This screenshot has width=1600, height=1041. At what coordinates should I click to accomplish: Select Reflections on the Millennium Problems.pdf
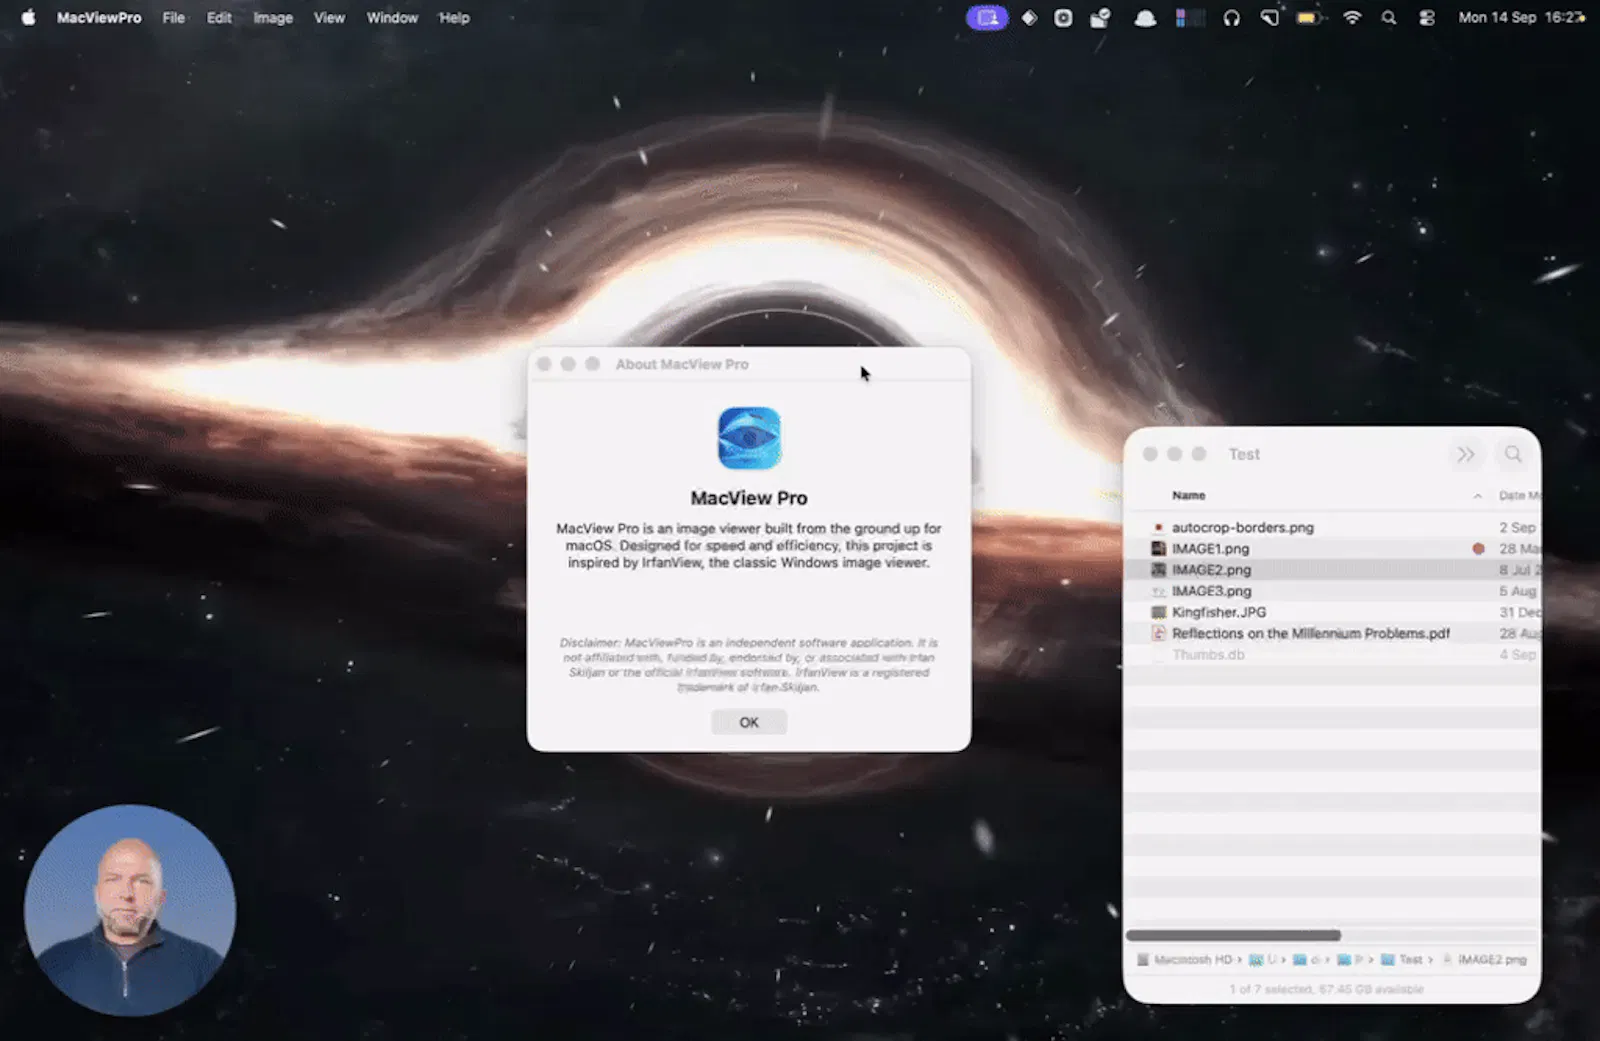[1332, 633]
